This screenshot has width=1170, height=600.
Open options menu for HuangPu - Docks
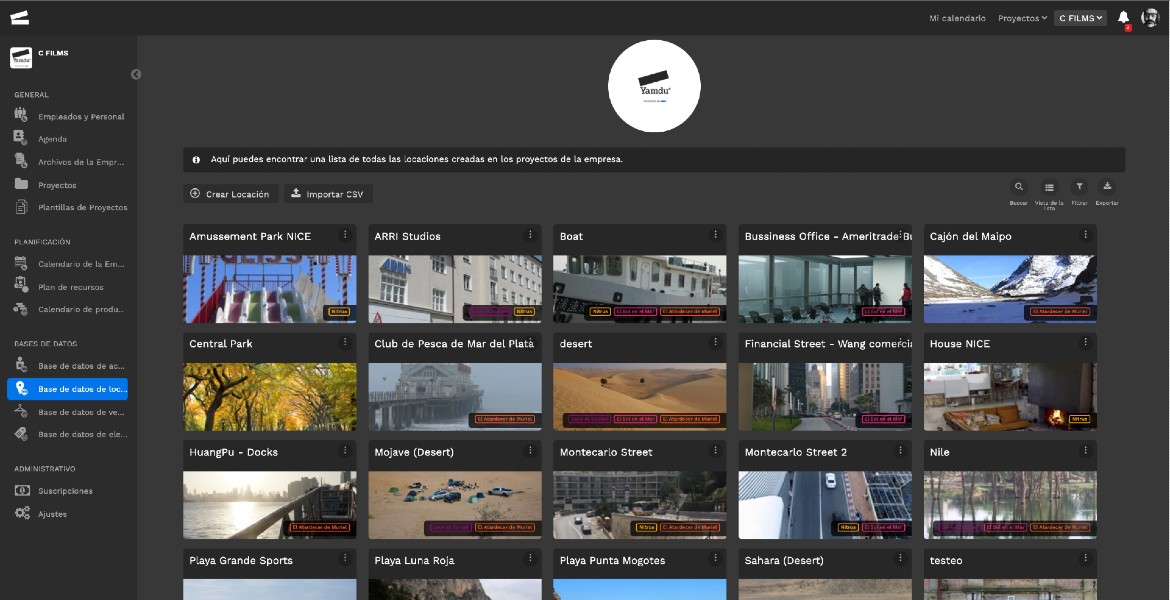tap(345, 451)
